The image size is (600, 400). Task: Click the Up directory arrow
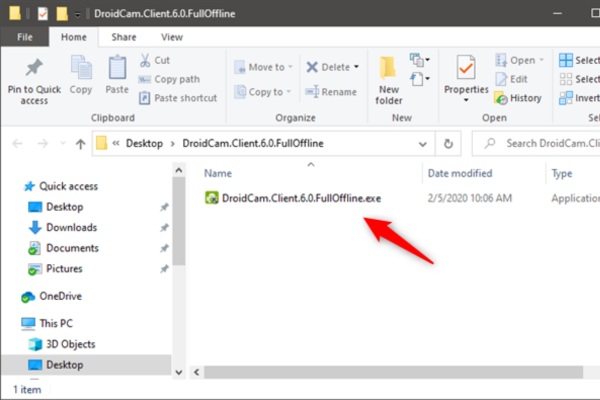(x=80, y=144)
